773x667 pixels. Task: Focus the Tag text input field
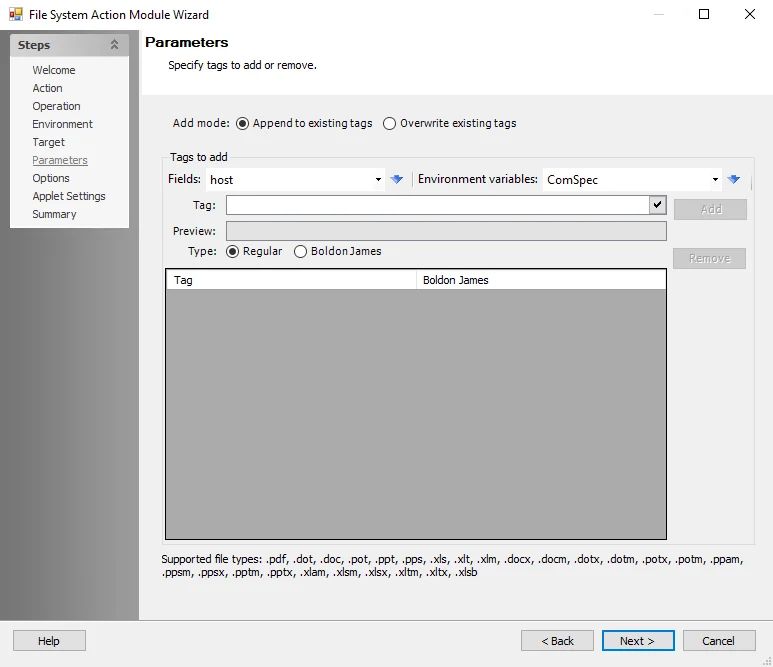pyautogui.click(x=438, y=205)
